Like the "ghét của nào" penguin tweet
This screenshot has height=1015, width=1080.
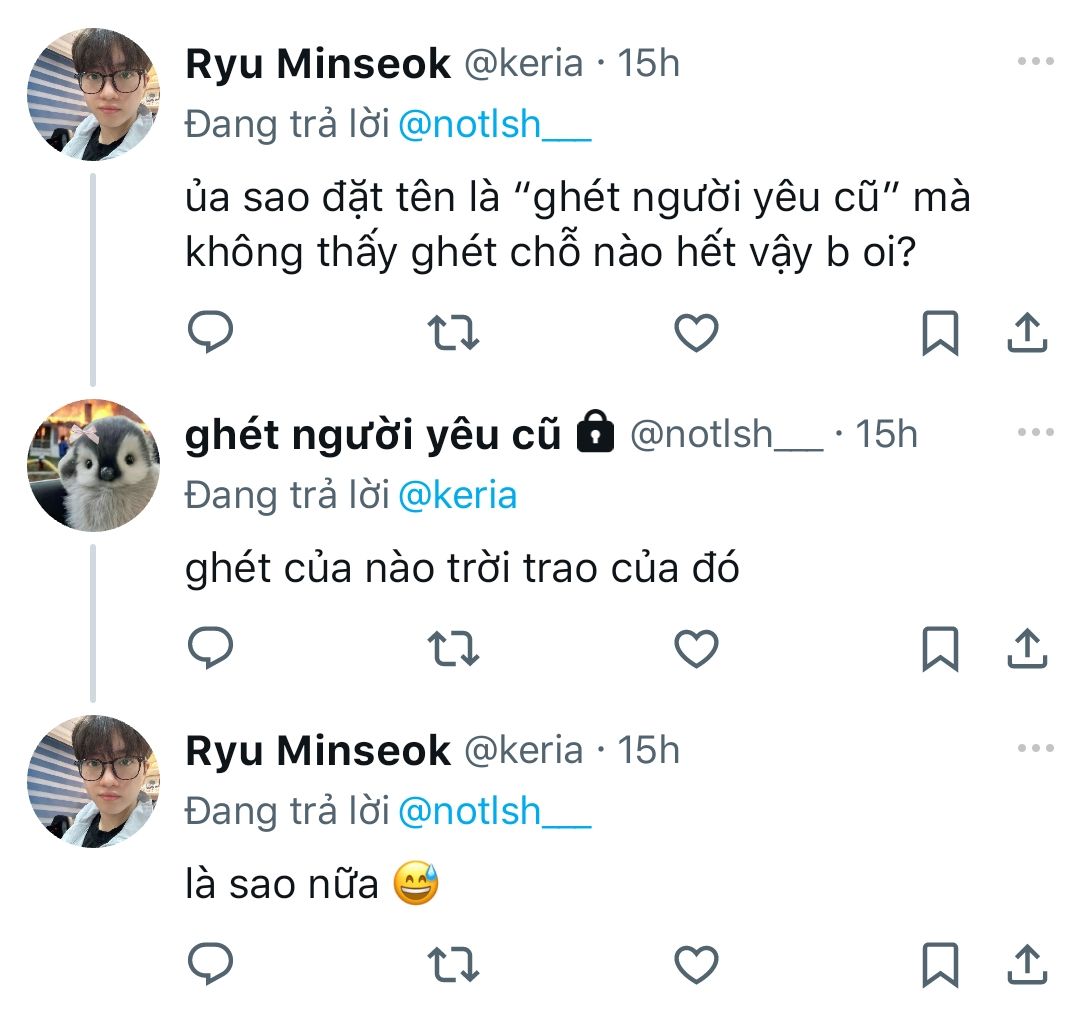click(697, 649)
